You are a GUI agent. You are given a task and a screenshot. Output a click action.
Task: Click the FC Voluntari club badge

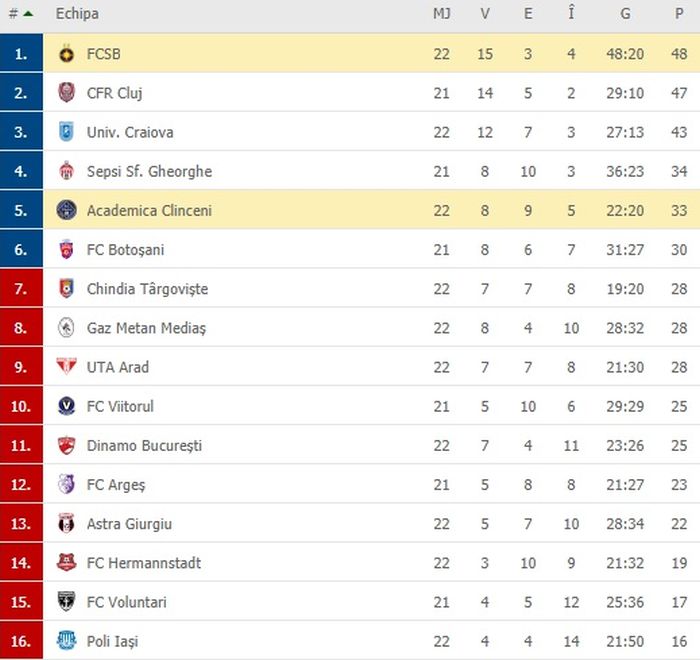(x=67, y=602)
